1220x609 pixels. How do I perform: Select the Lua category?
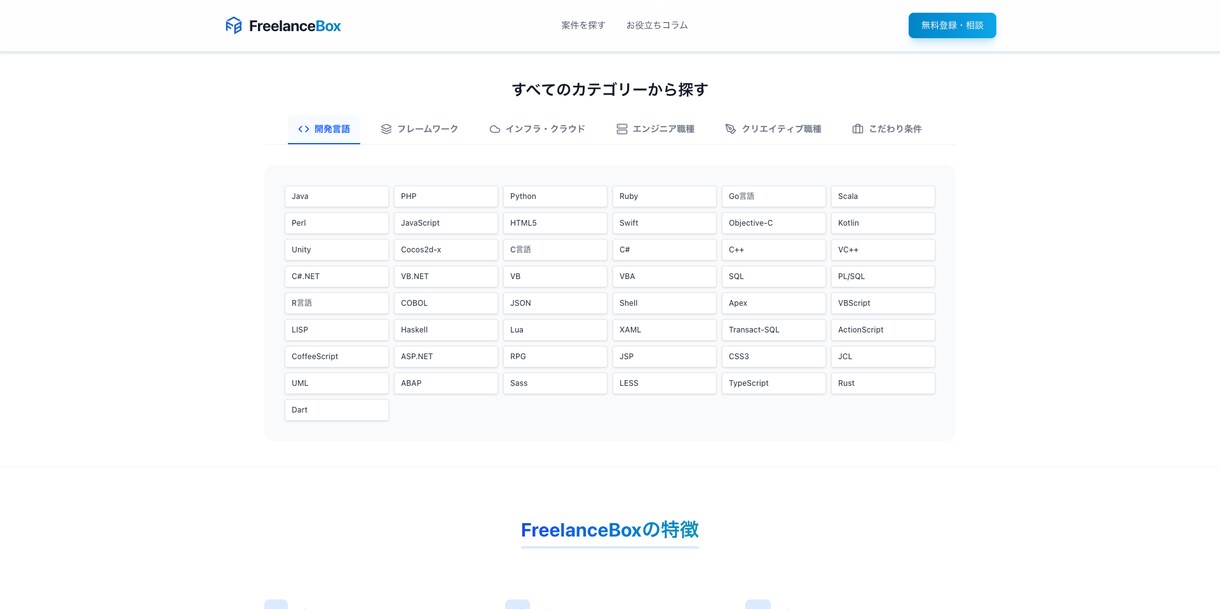click(x=555, y=330)
